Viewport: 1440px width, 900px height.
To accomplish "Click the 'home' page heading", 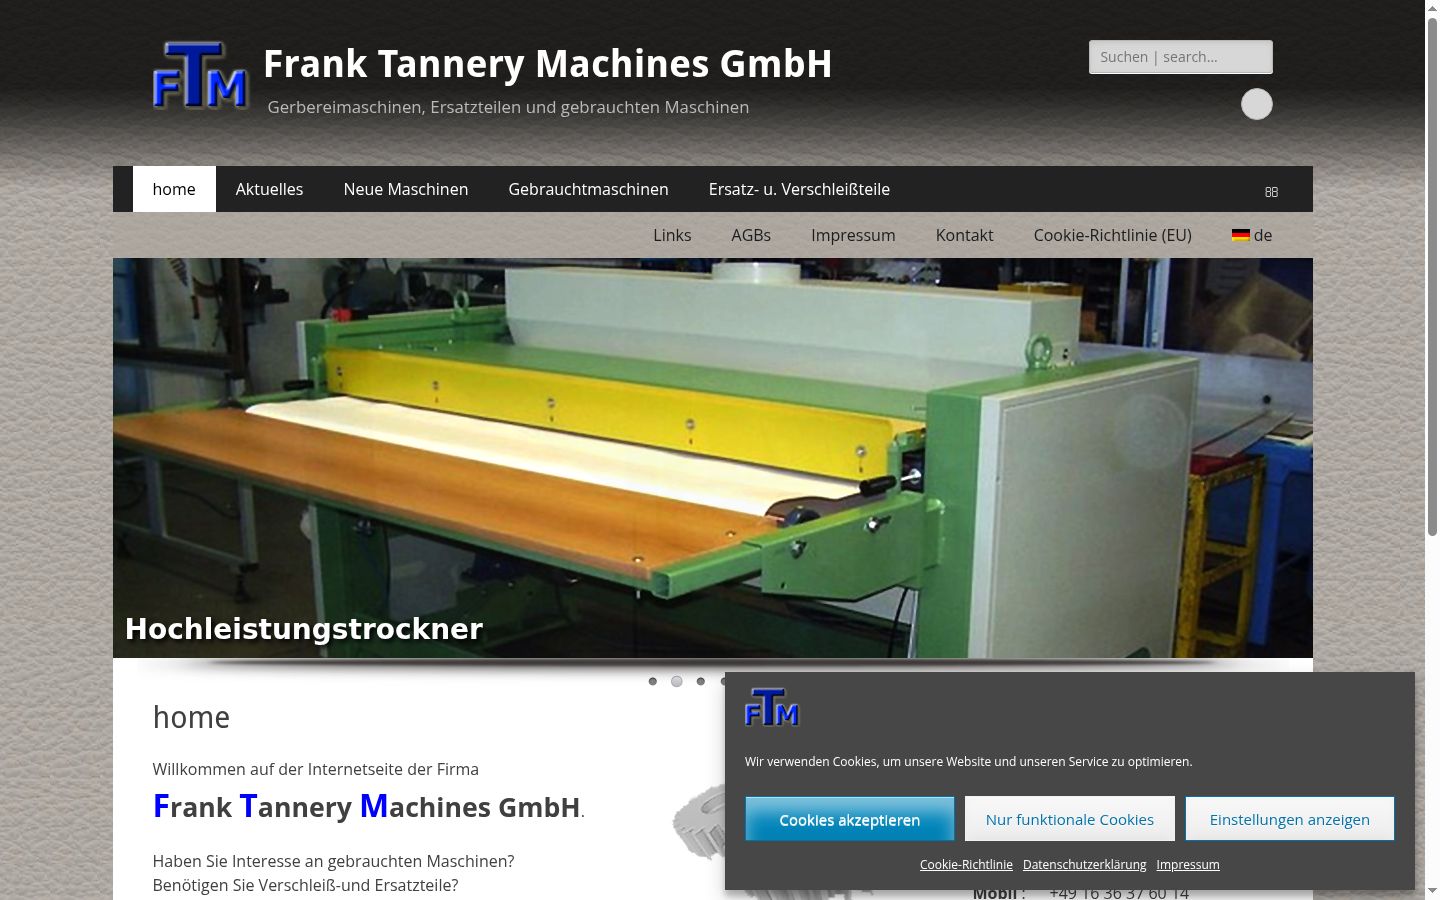I will tap(191, 717).
